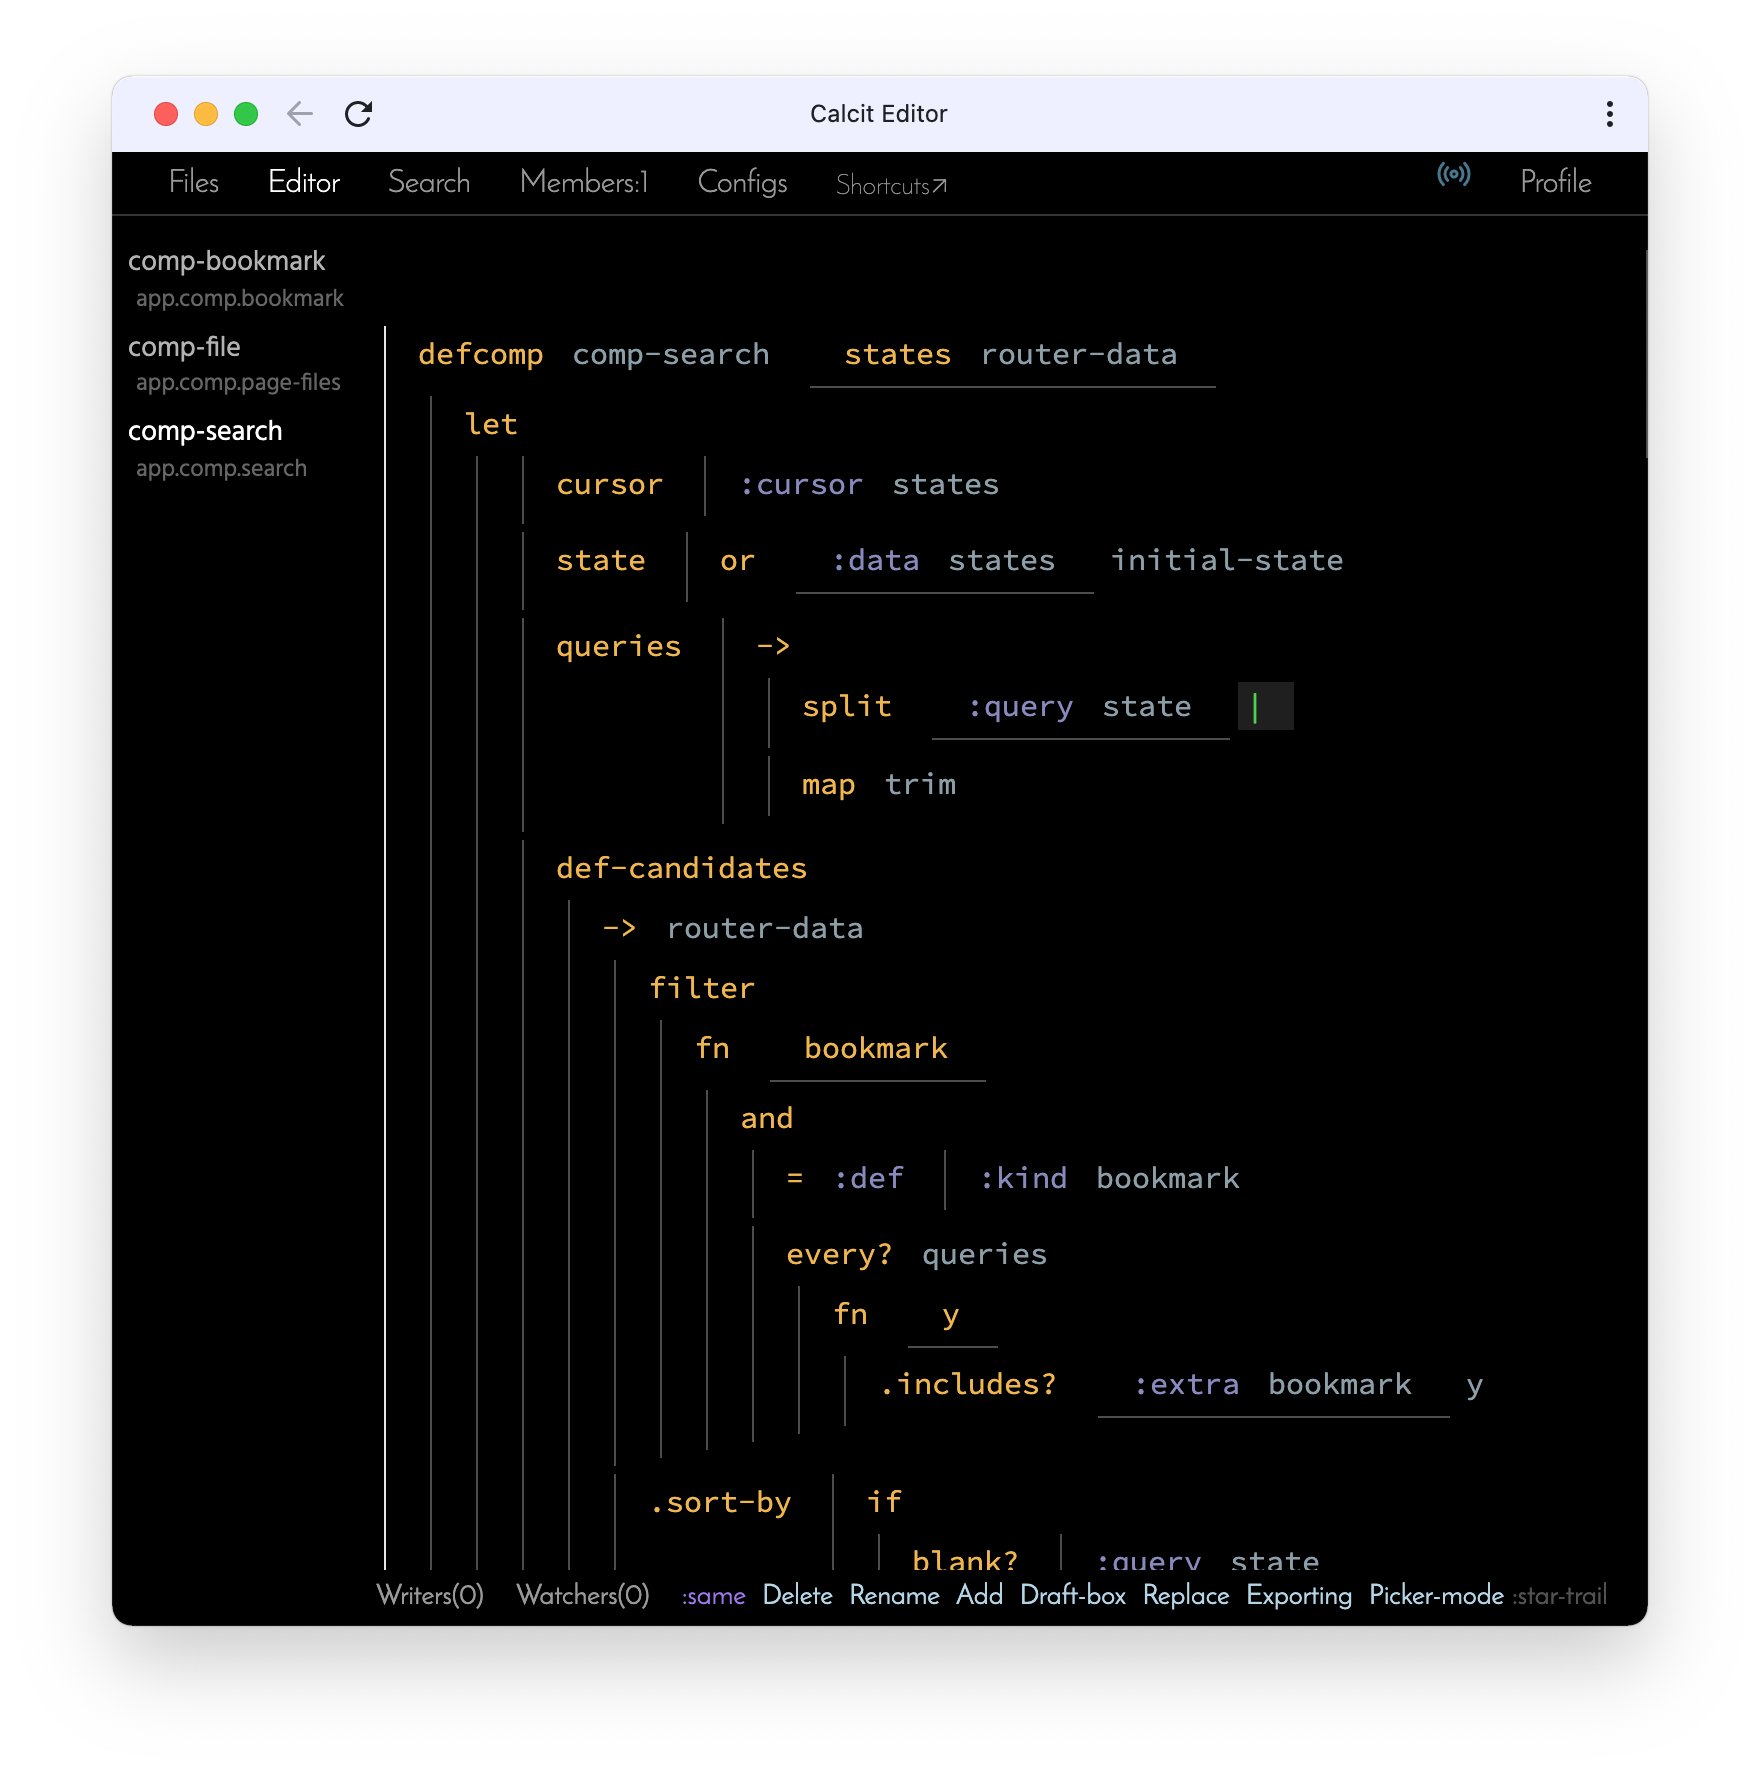Select the .includes? token
The height and width of the screenshot is (1774, 1760).
point(967,1384)
